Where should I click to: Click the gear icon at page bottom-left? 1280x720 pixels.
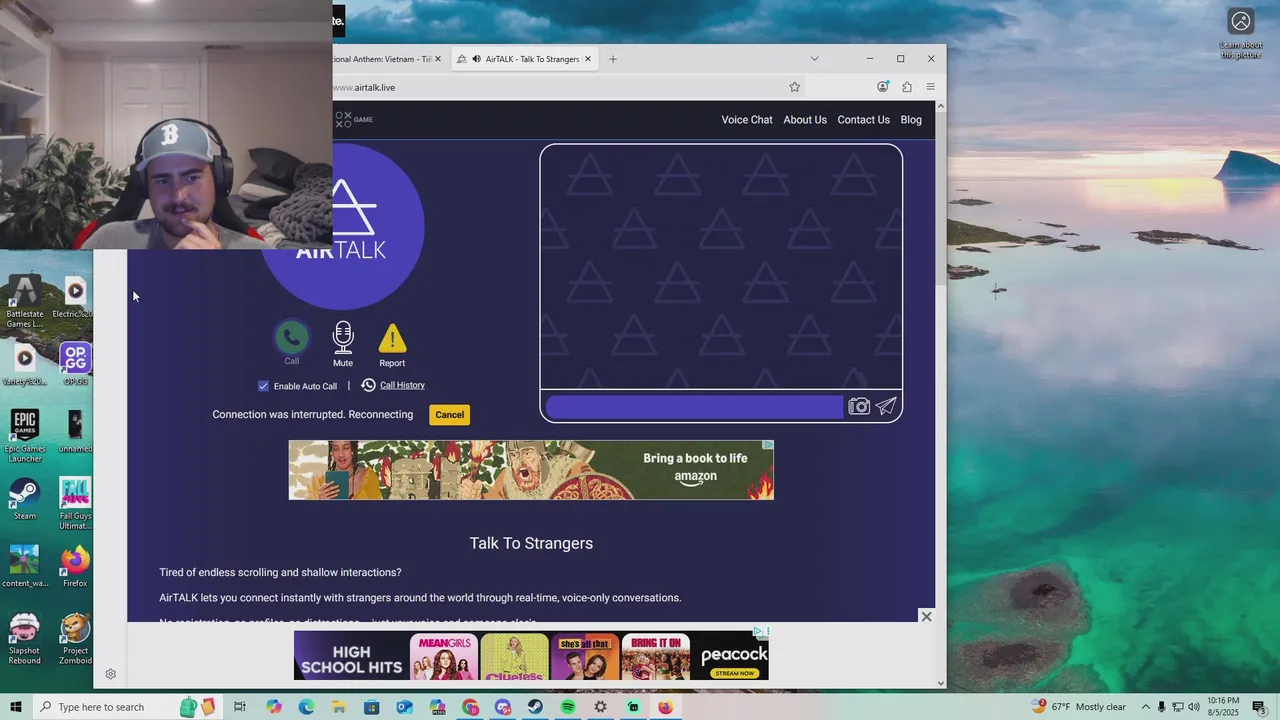pyautogui.click(x=111, y=674)
